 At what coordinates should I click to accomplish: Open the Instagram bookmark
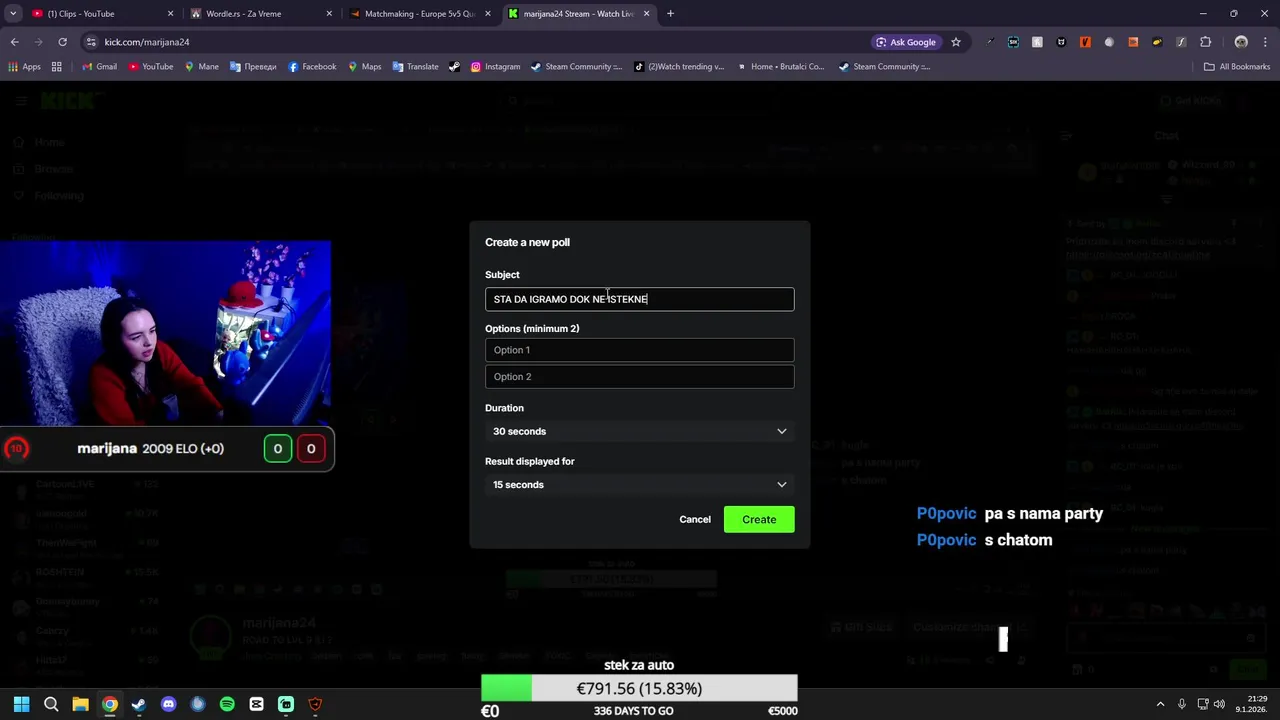pos(496,67)
